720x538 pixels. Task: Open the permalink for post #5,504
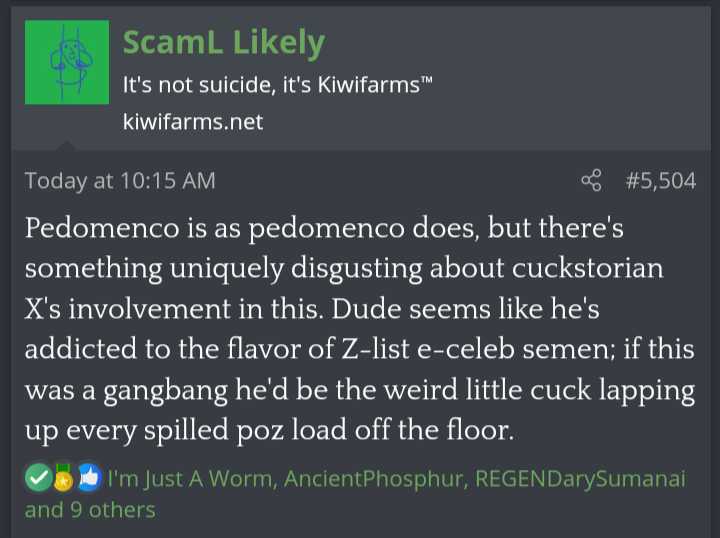(x=660, y=181)
